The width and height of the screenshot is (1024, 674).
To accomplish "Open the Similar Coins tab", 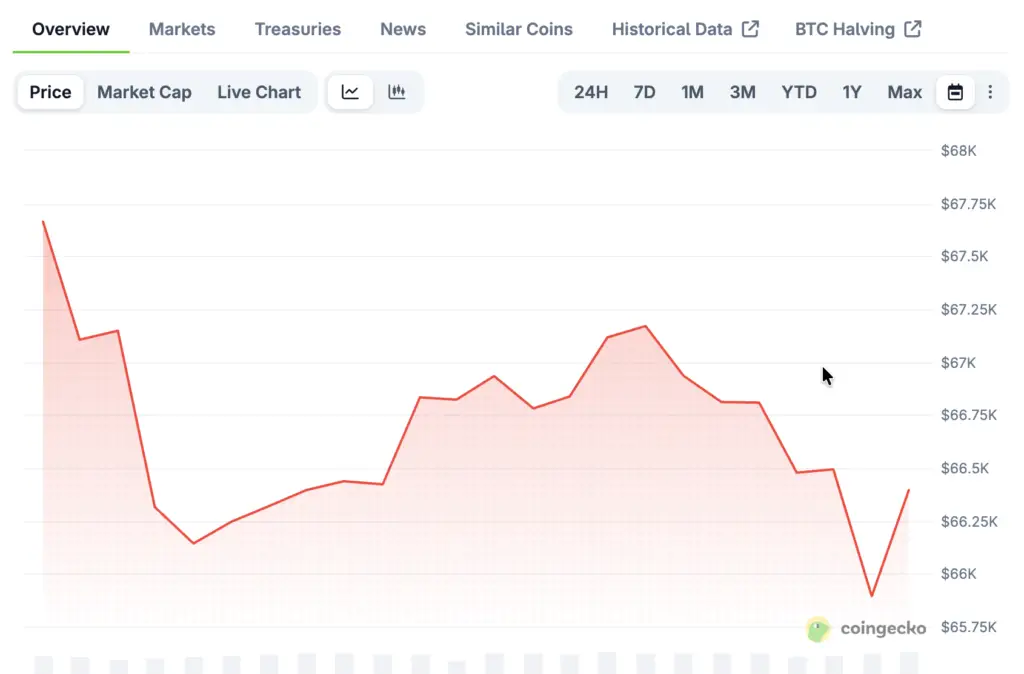I will 519,29.
